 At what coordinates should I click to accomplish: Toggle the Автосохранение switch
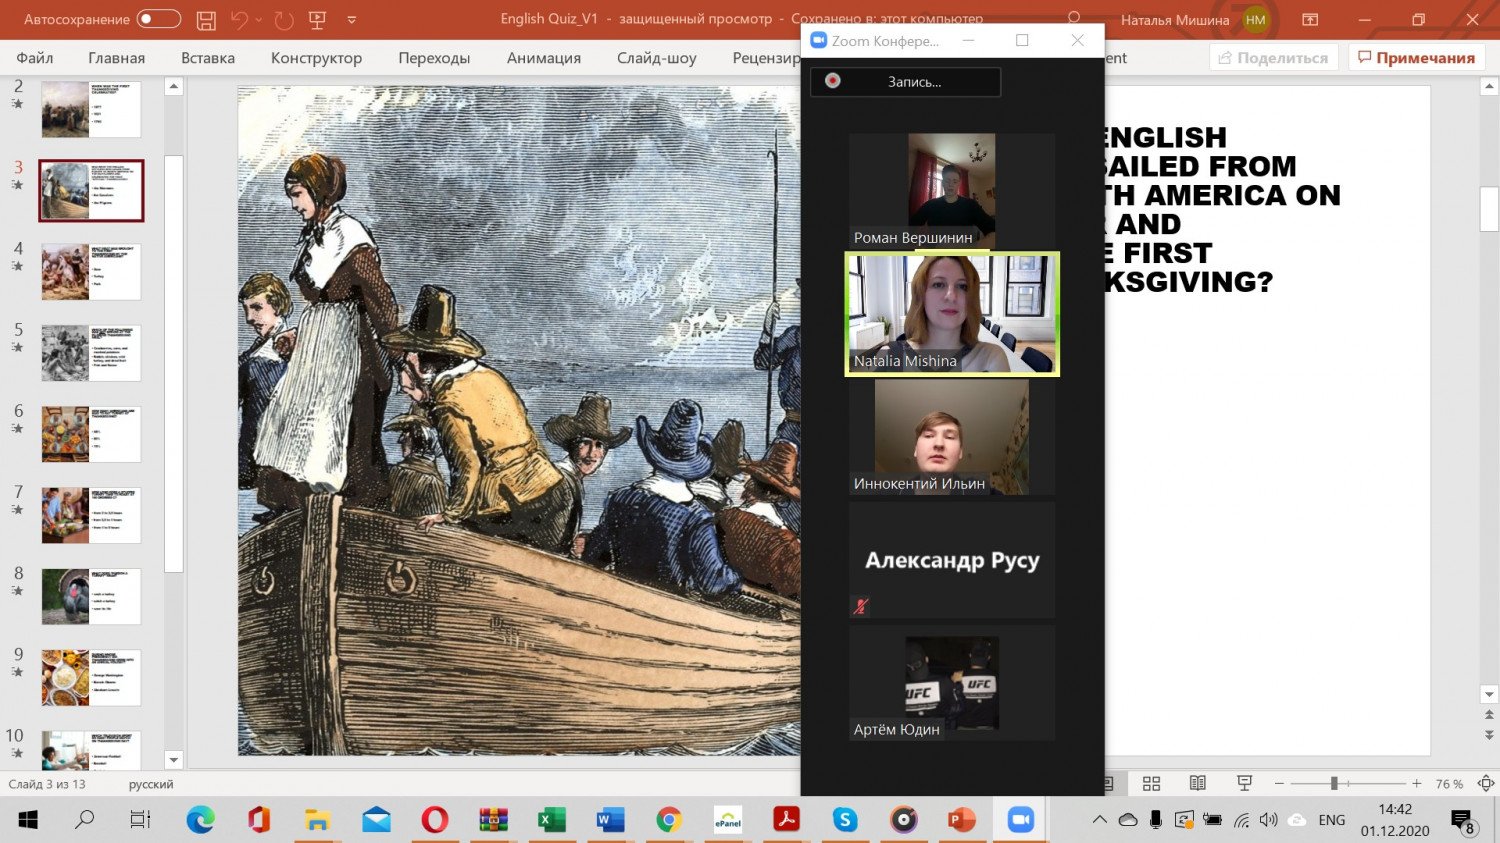(159, 19)
